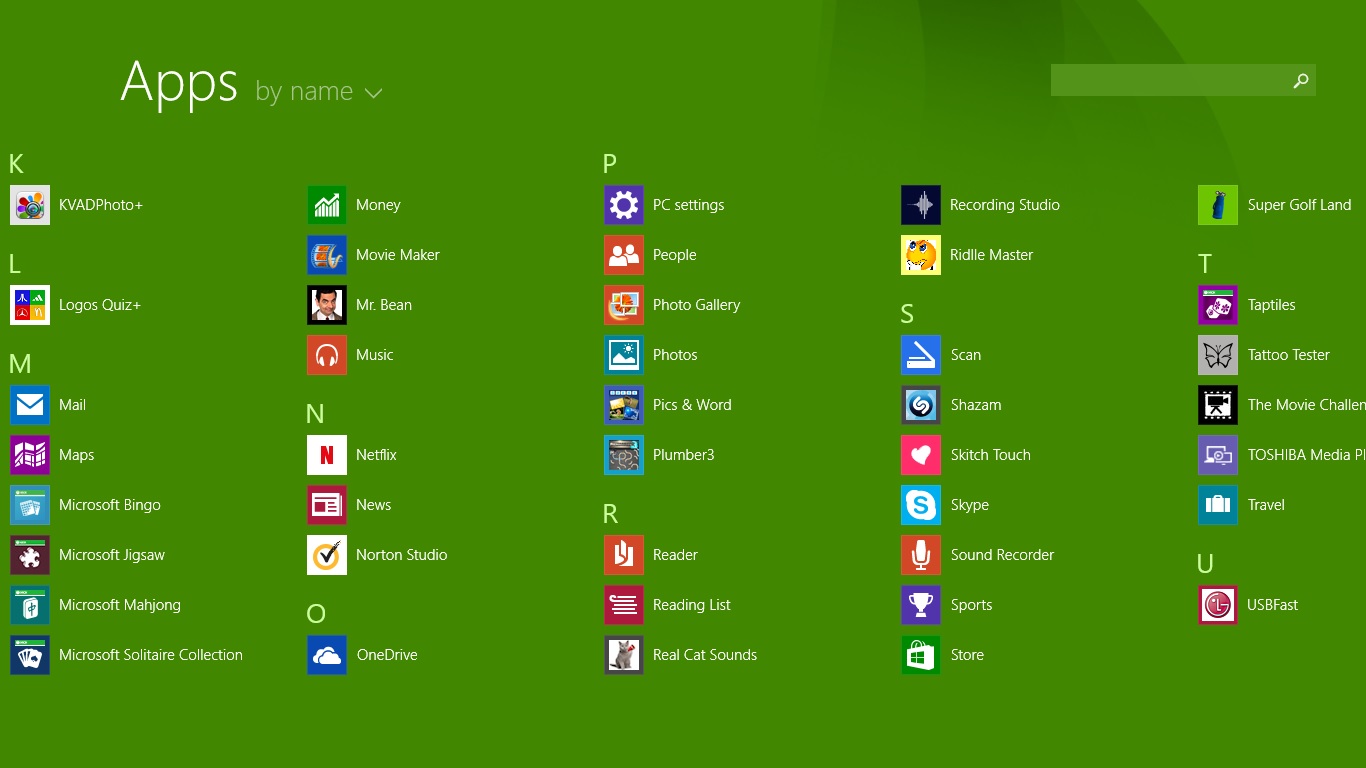Open the Music headphones icon
The width and height of the screenshot is (1366, 768).
(x=327, y=355)
